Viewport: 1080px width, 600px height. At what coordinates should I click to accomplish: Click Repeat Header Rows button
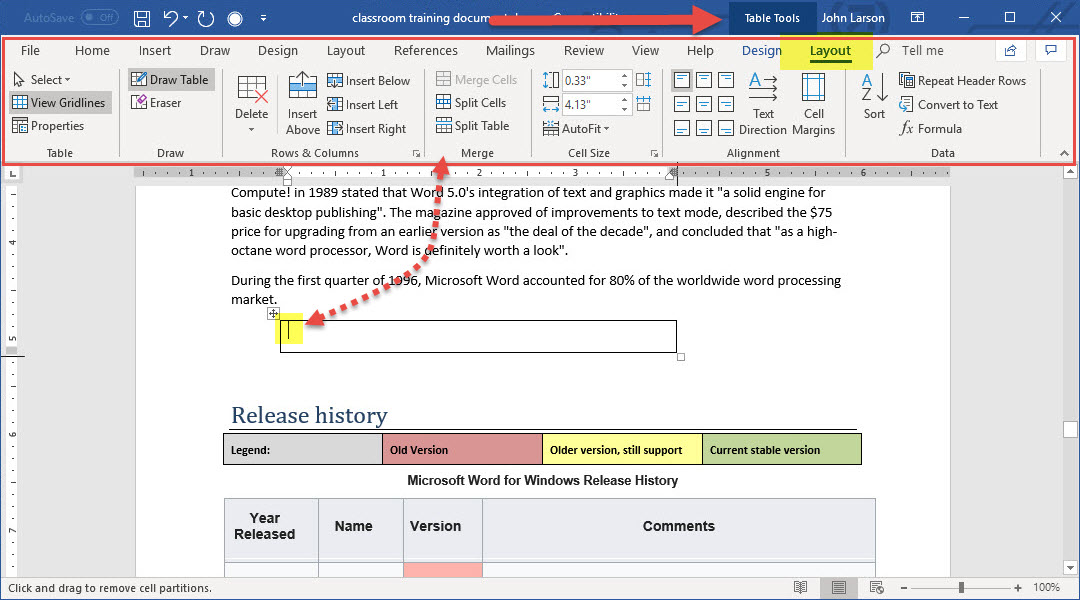coord(962,81)
